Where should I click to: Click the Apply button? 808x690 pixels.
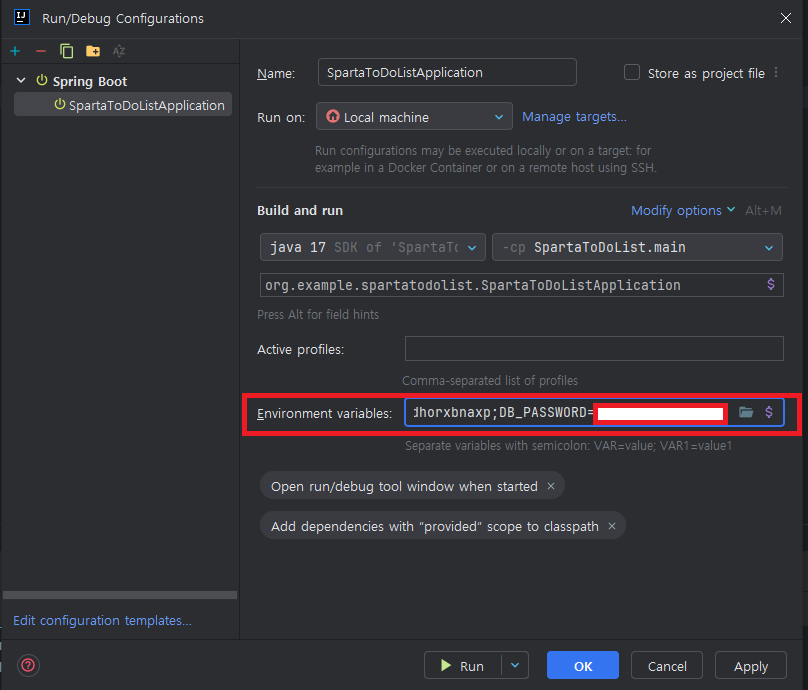click(751, 665)
